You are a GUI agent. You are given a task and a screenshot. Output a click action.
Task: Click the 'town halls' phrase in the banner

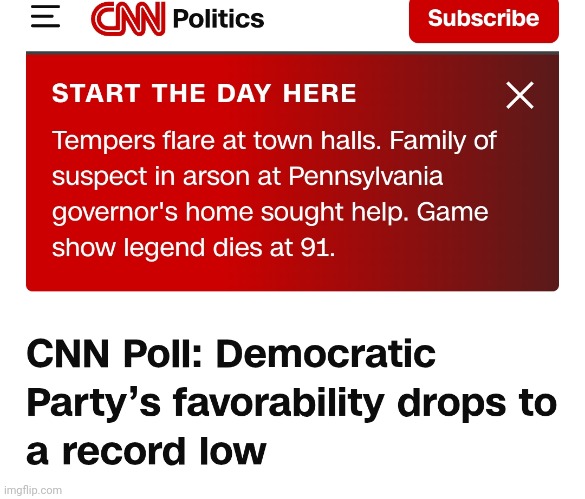(317, 140)
